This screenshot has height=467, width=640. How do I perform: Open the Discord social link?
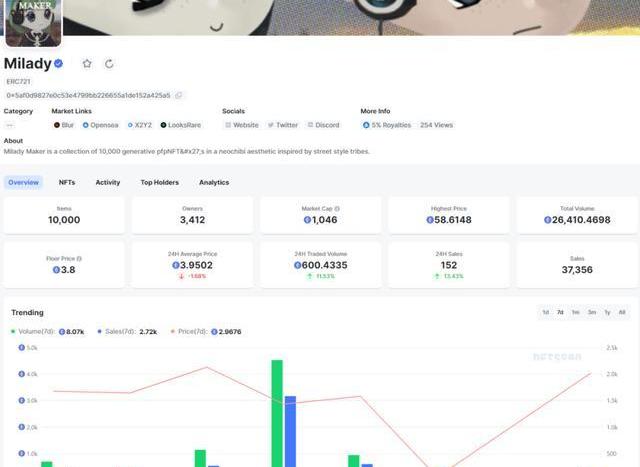(x=323, y=125)
